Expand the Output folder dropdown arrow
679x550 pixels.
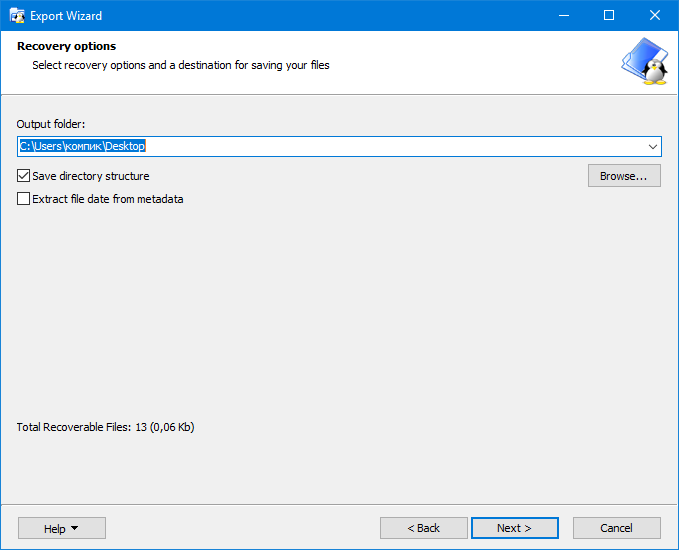click(653, 147)
